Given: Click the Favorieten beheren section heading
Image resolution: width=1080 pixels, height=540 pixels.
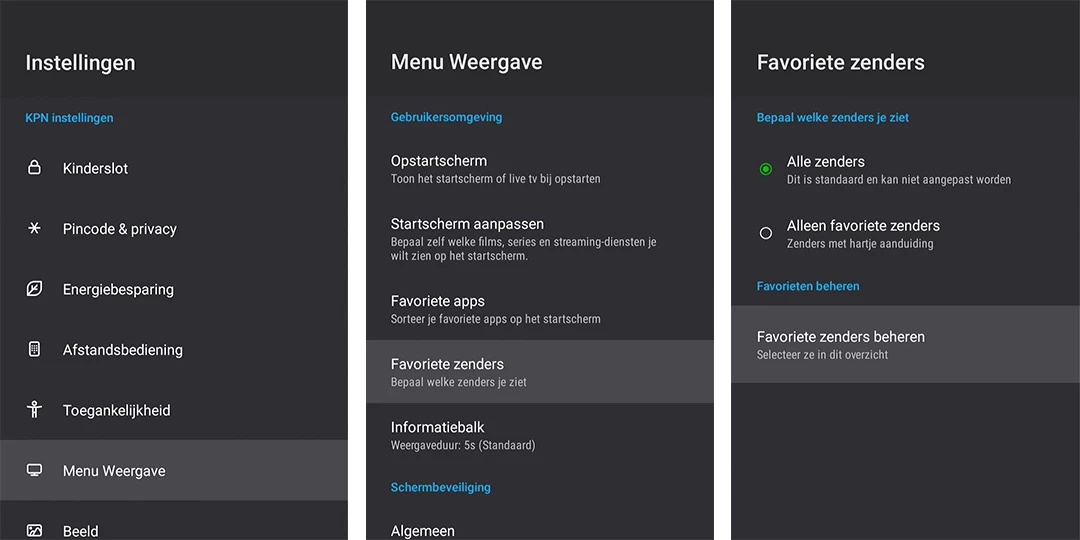Looking at the screenshot, I should (808, 286).
